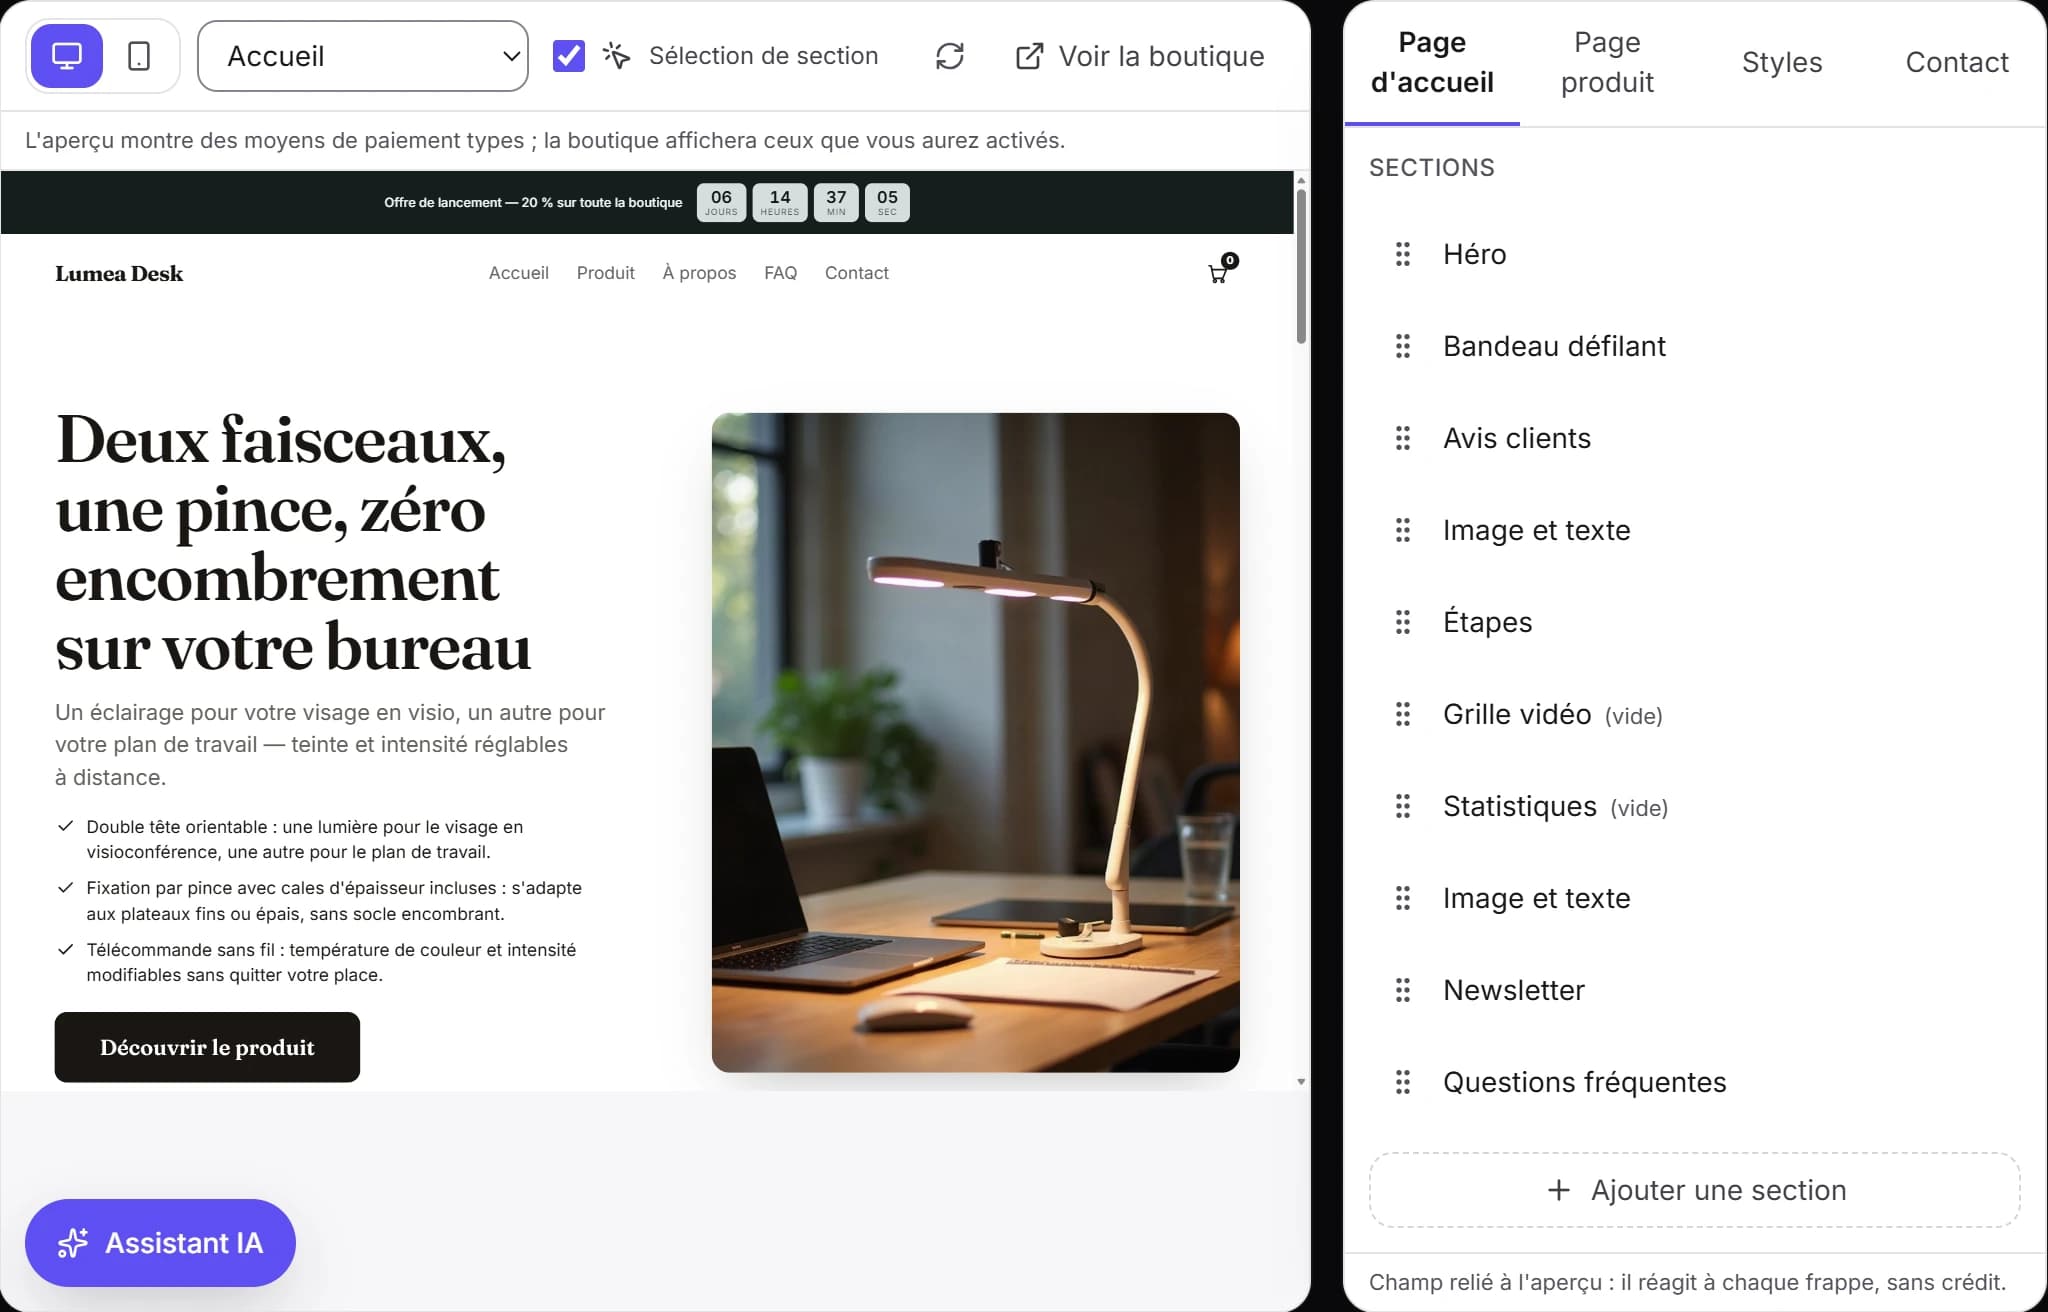Click Découvrir le produit button

[207, 1047]
